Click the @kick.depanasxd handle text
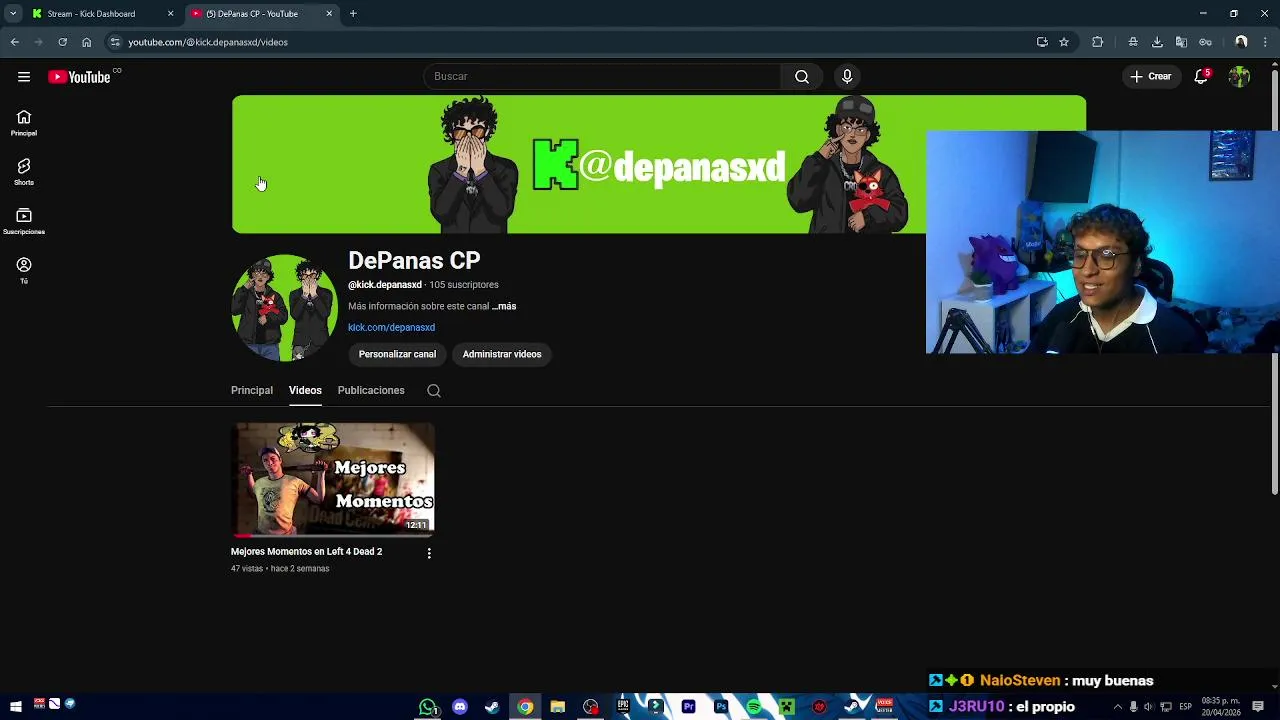This screenshot has width=1280, height=720. click(385, 285)
